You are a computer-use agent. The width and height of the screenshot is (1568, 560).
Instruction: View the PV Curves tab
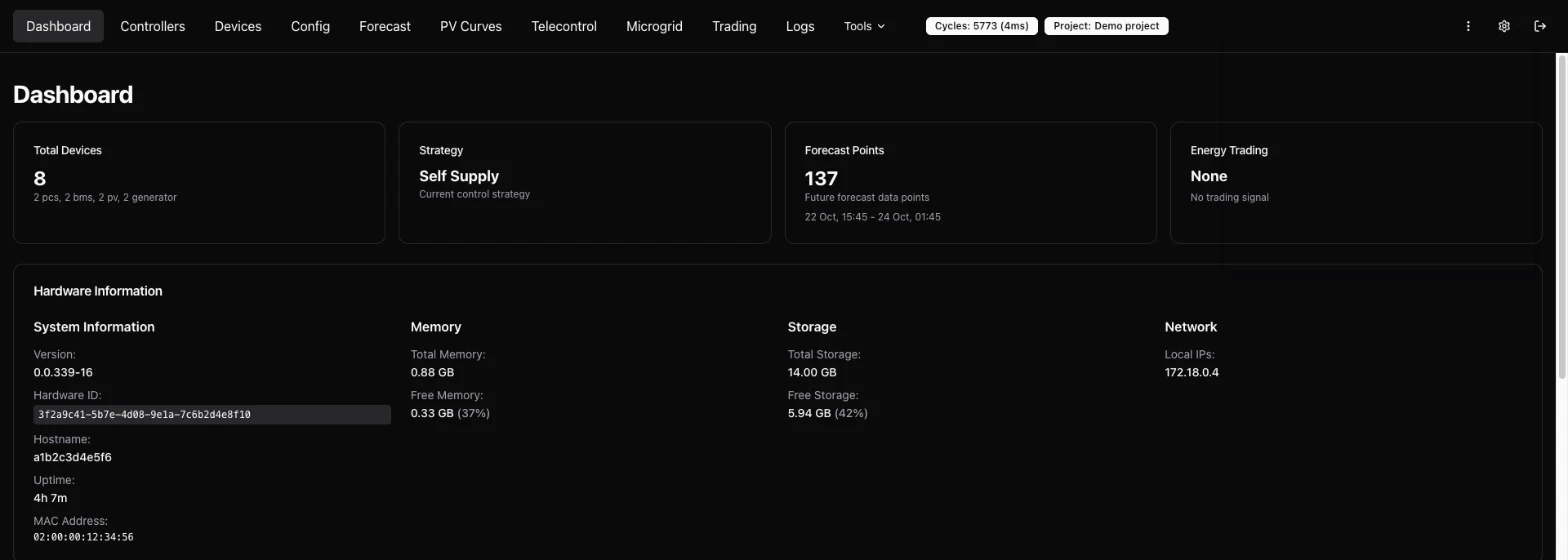[x=471, y=26]
